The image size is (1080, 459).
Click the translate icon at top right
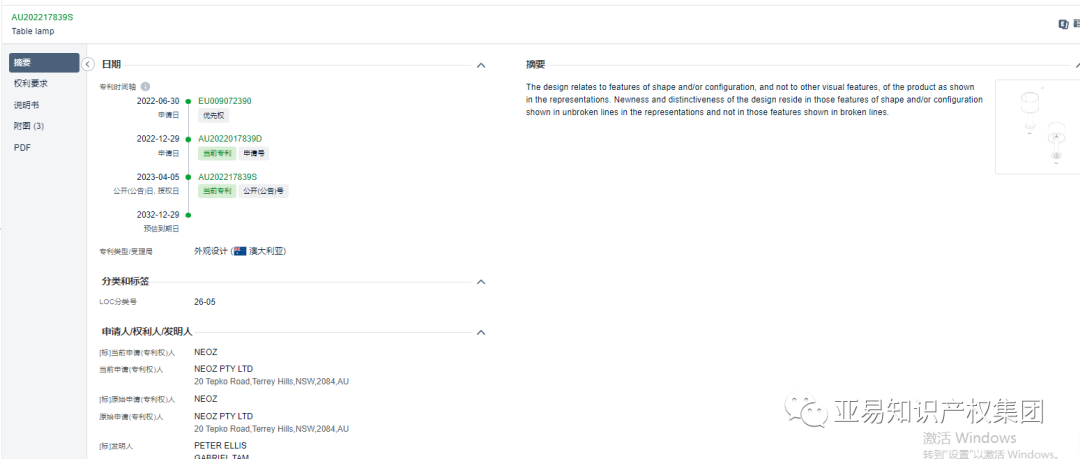click(x=1063, y=24)
